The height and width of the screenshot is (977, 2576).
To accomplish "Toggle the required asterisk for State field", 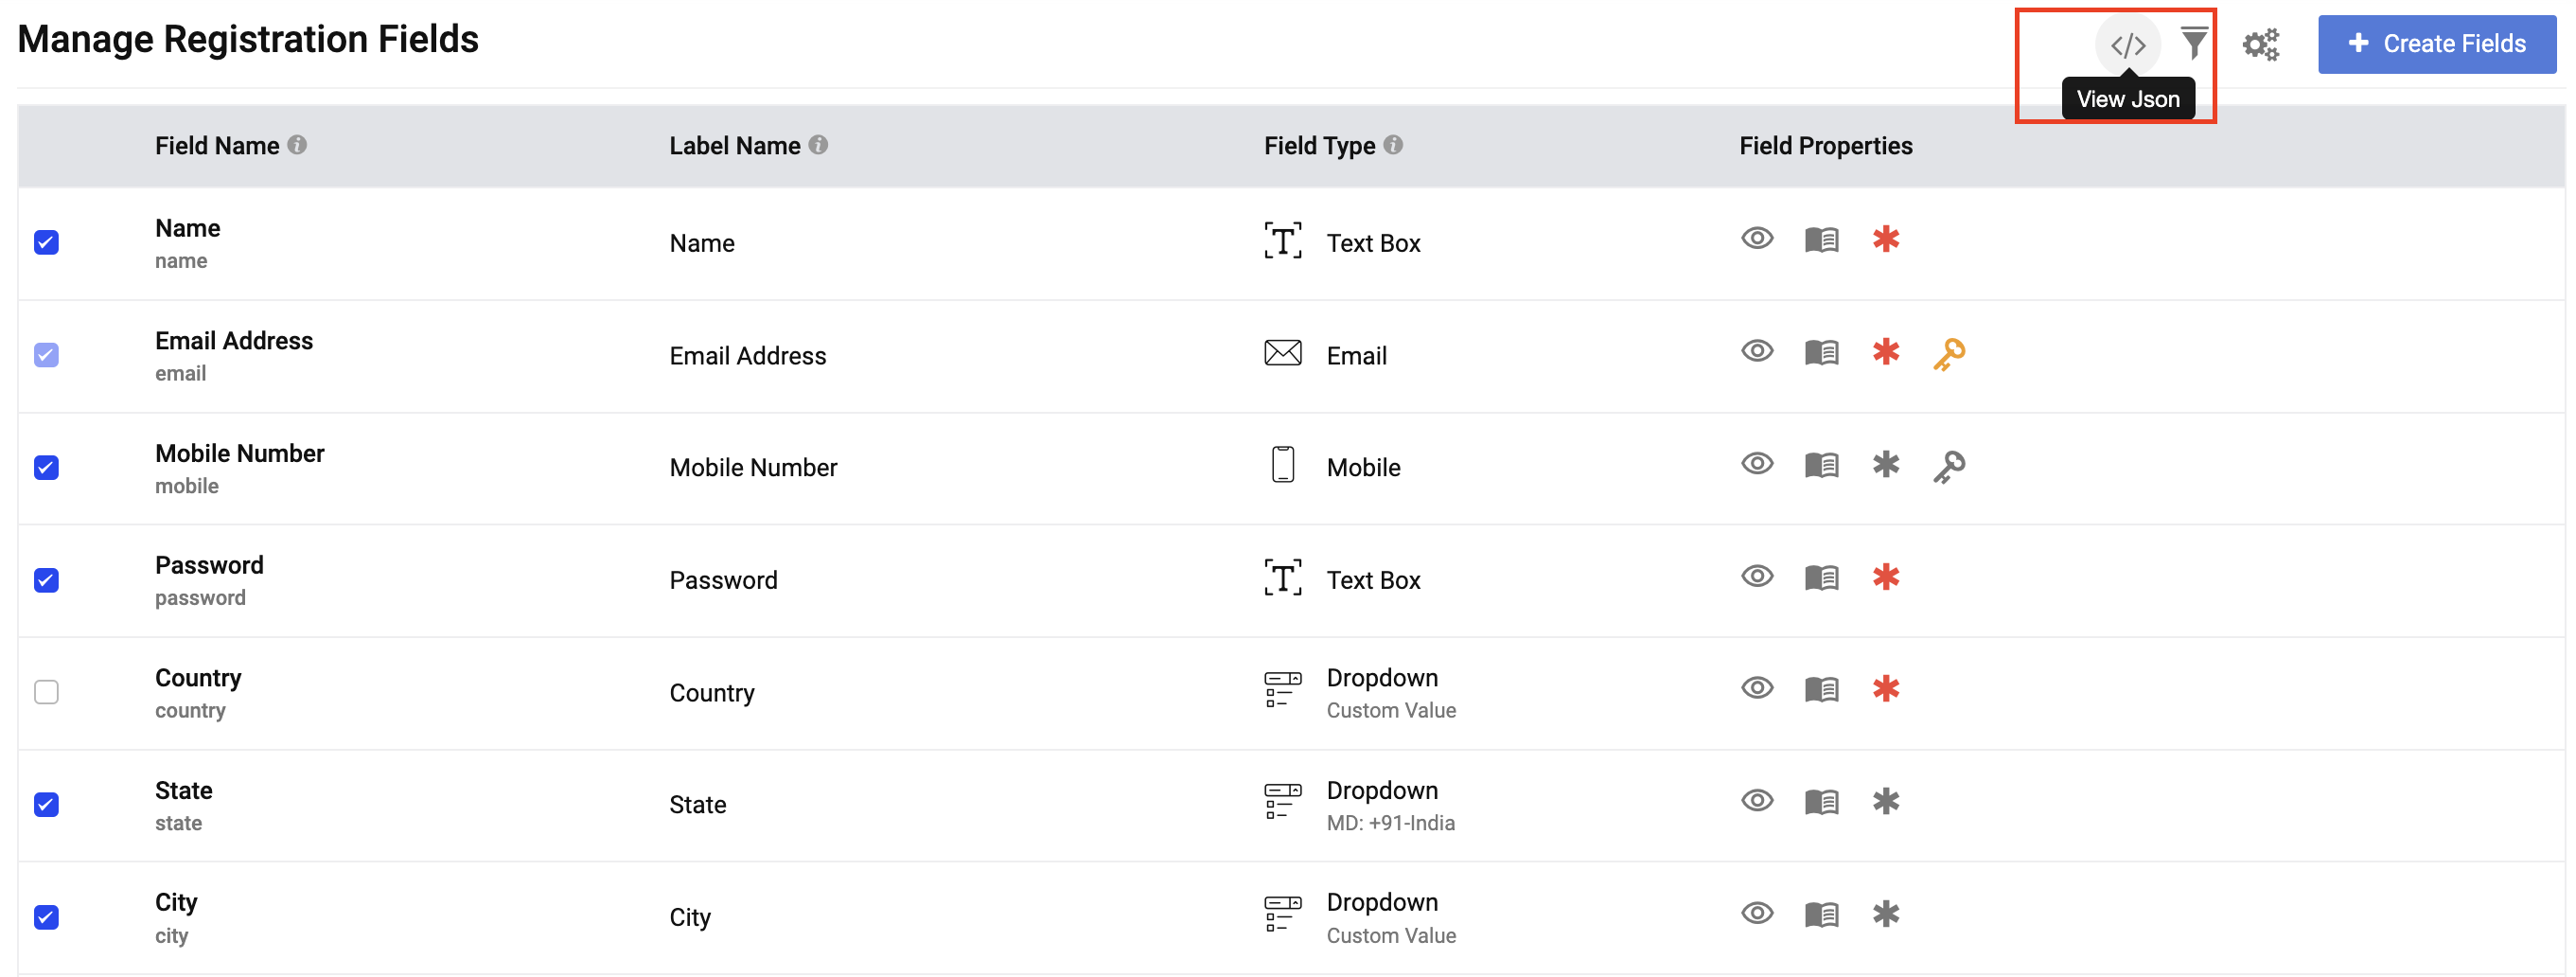I will 1886,802.
